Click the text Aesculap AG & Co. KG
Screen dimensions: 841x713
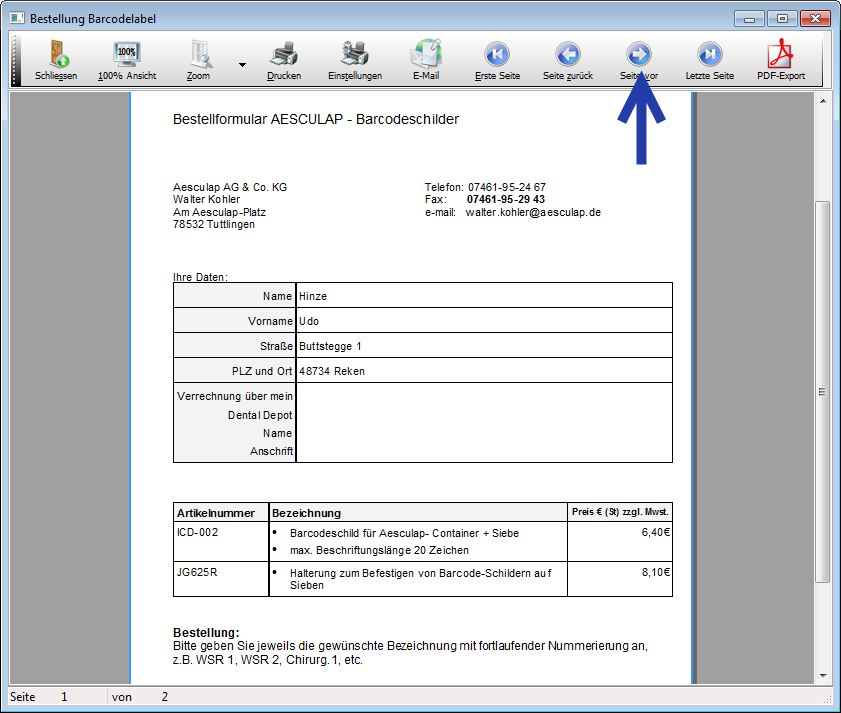(230, 187)
